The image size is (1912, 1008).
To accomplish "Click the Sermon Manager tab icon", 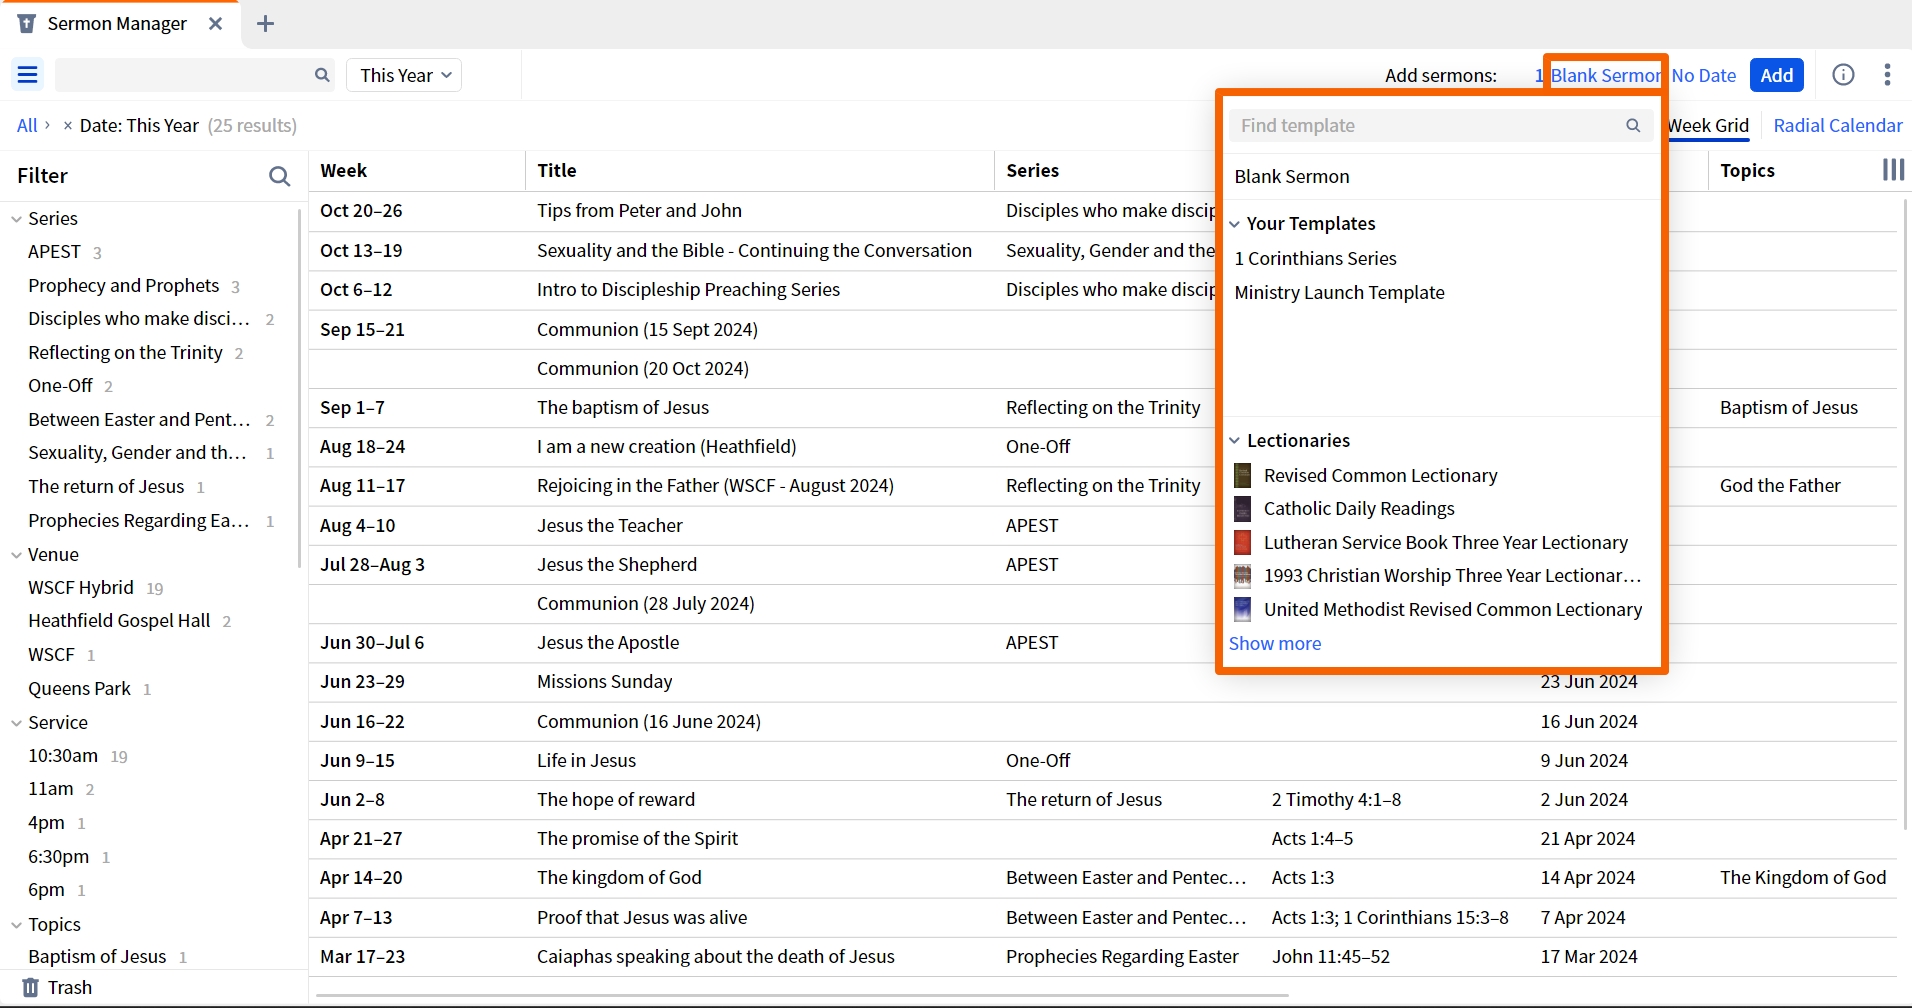I will click(x=27, y=24).
